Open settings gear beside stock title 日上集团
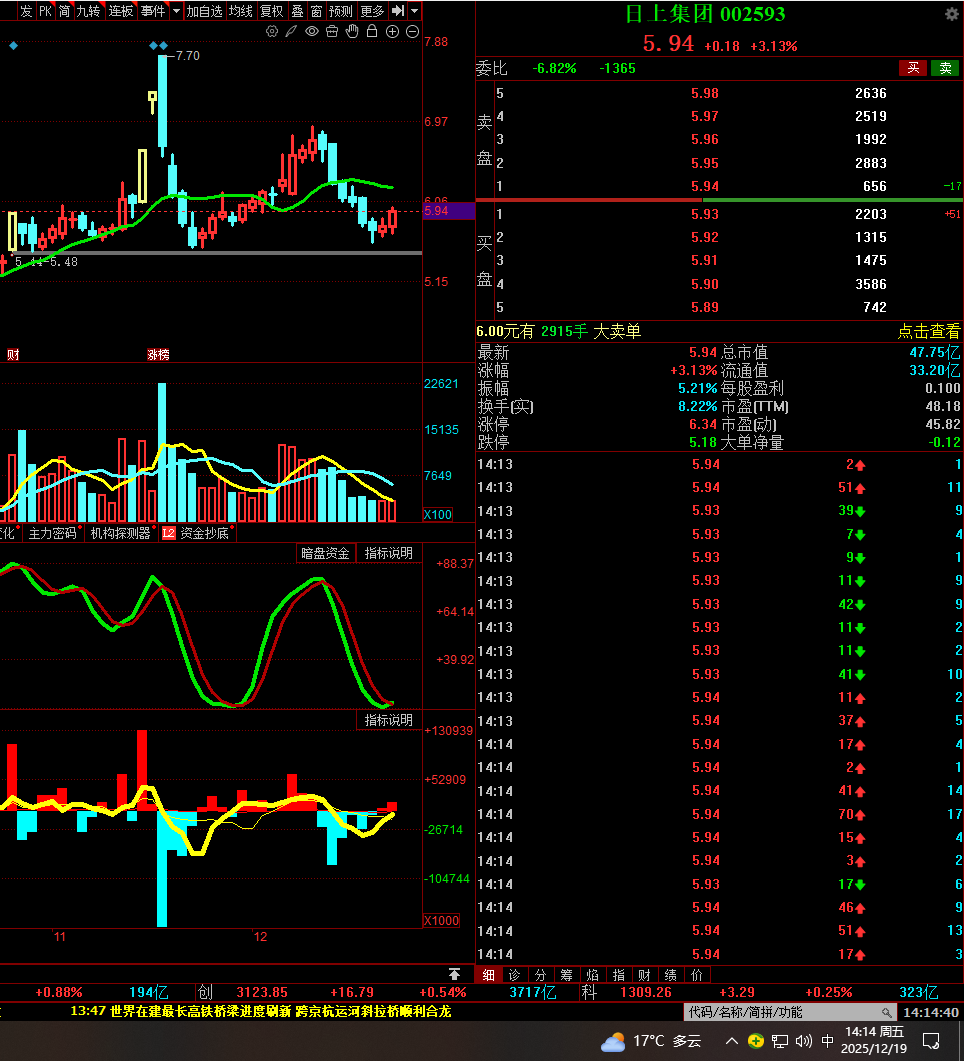The image size is (964, 1061). click(x=952, y=14)
